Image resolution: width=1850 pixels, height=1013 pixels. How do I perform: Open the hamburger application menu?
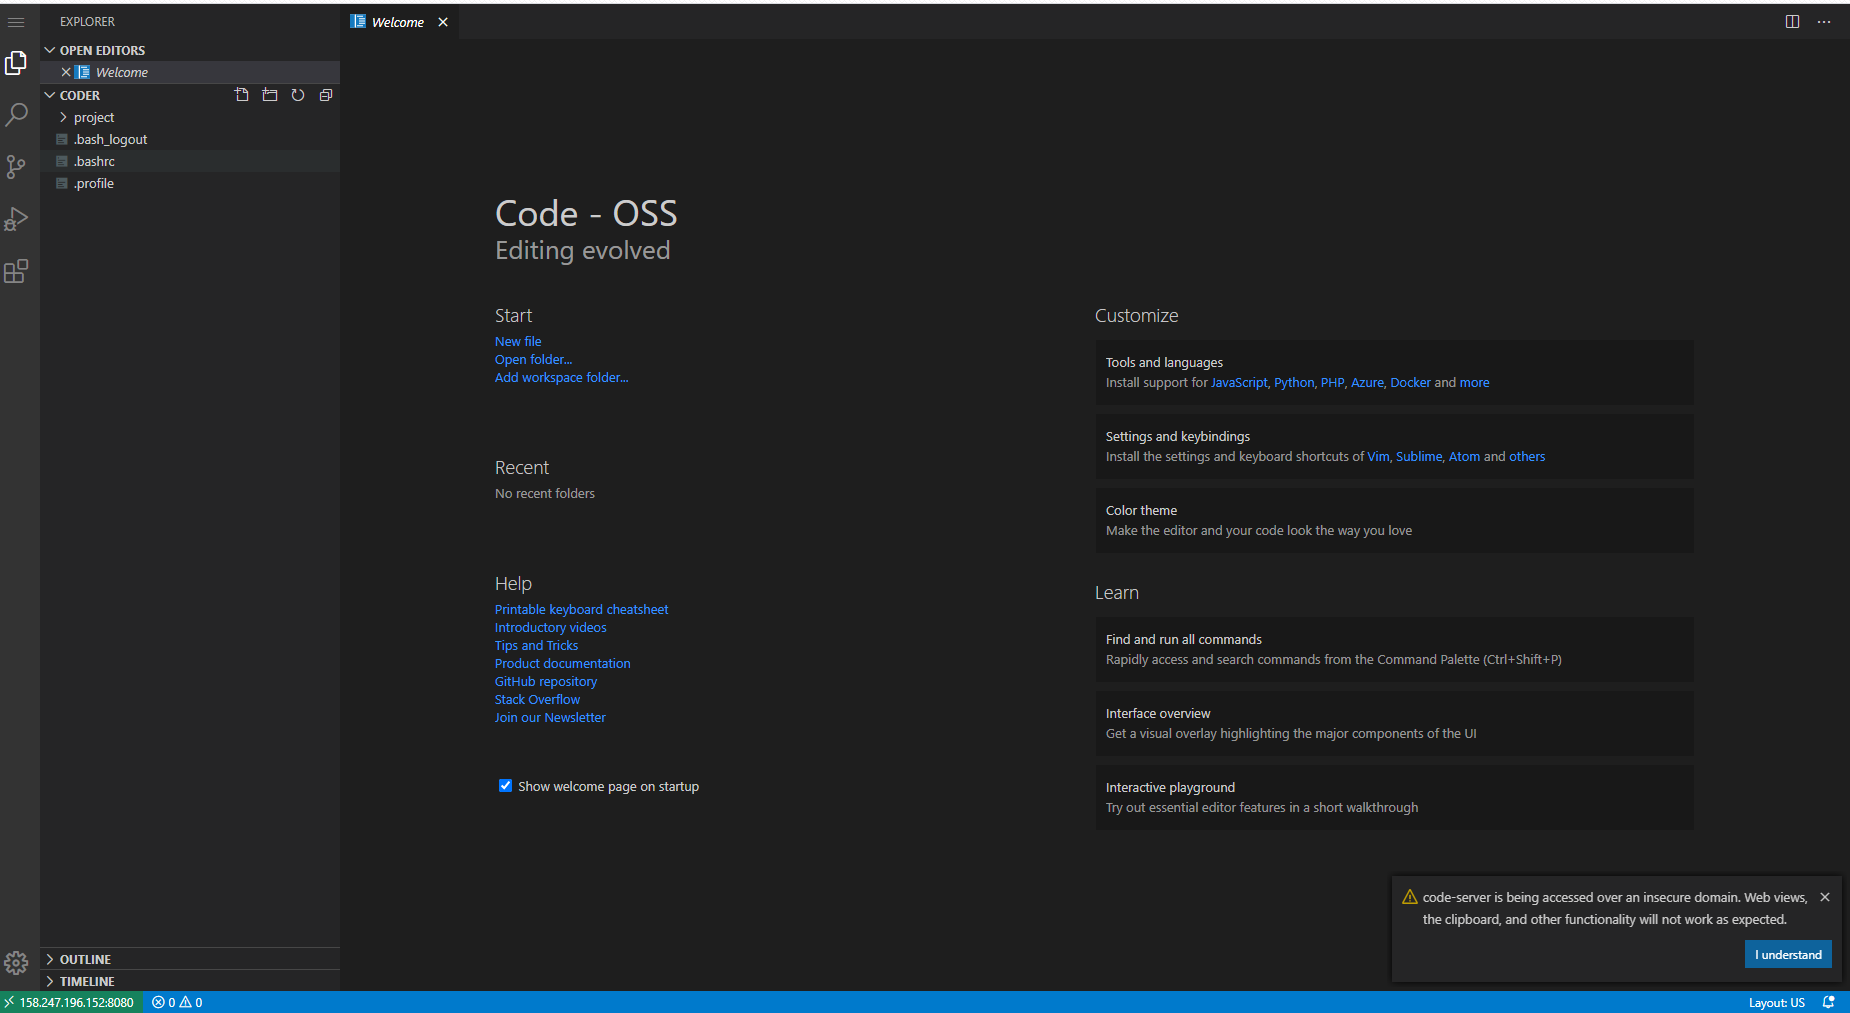16,22
